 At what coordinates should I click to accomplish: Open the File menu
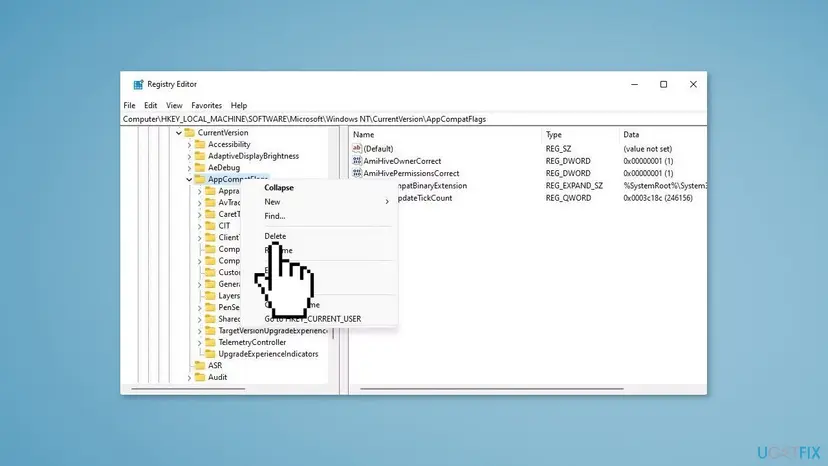click(129, 106)
